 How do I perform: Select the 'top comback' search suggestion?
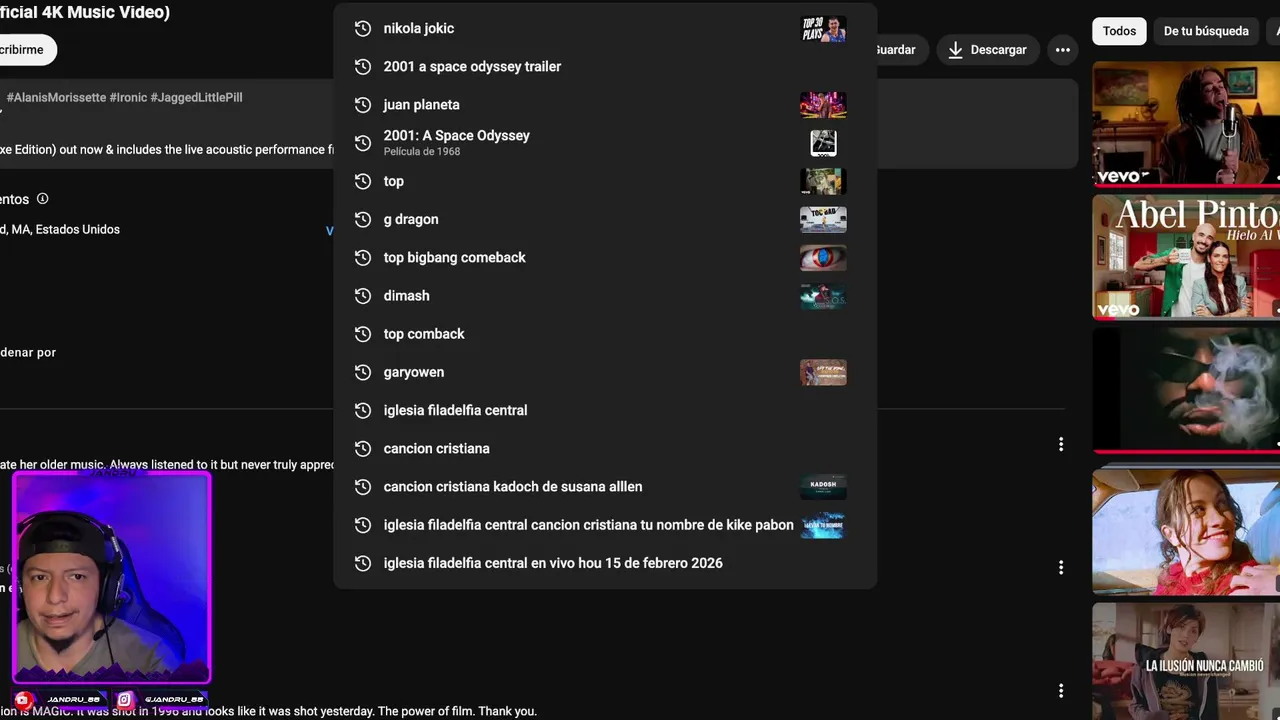605,334
